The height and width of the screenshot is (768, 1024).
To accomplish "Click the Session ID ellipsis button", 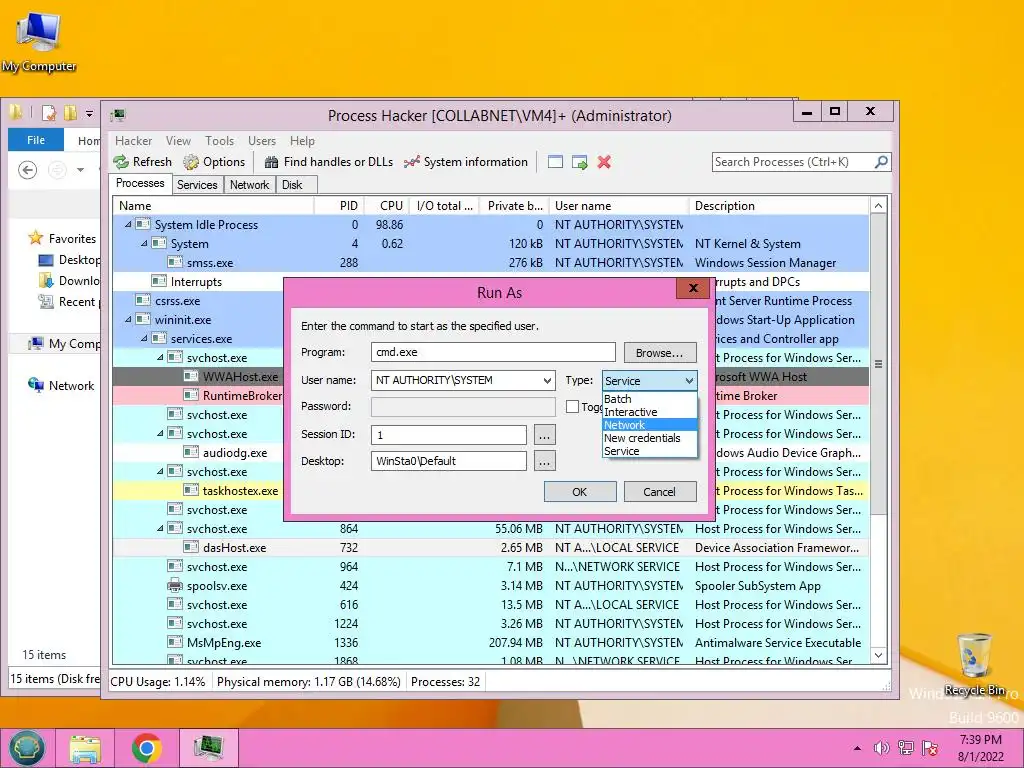I will click(x=545, y=434).
